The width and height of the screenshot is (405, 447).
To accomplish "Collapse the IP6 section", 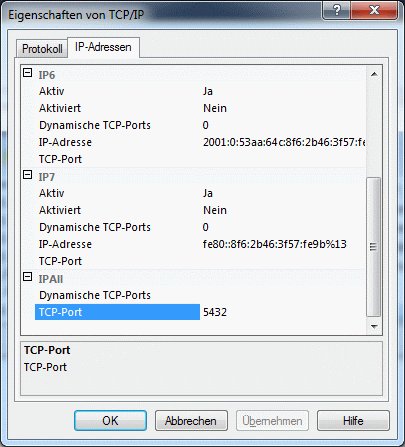I will [x=28, y=73].
